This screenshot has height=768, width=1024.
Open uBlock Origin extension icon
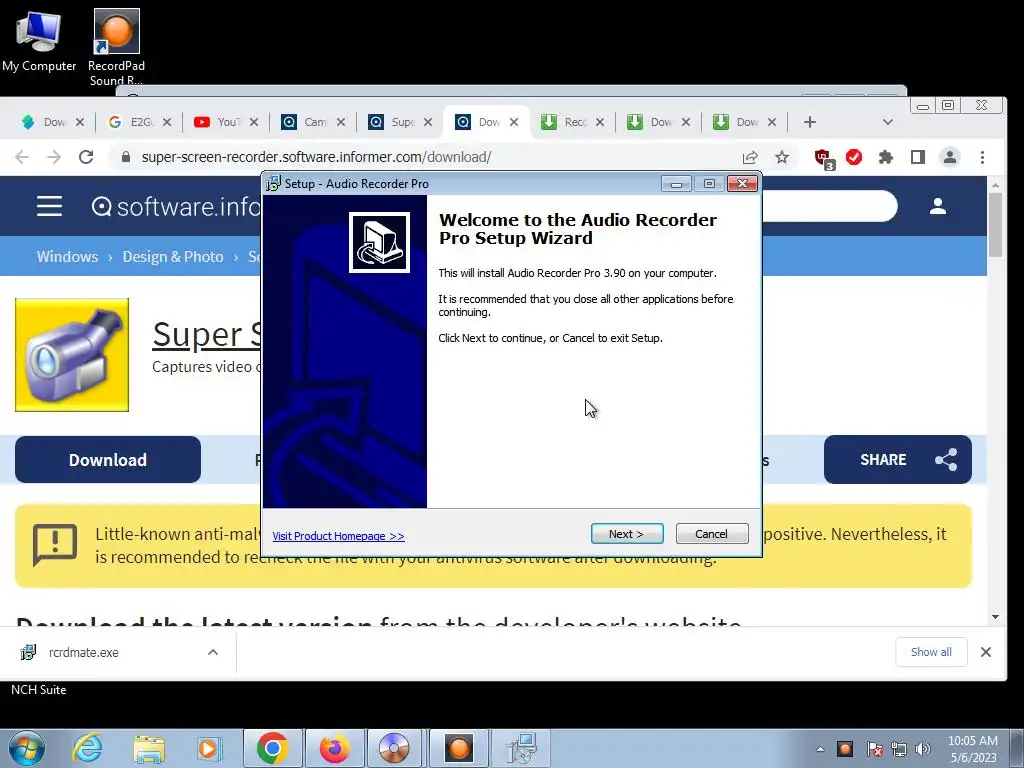click(823, 158)
